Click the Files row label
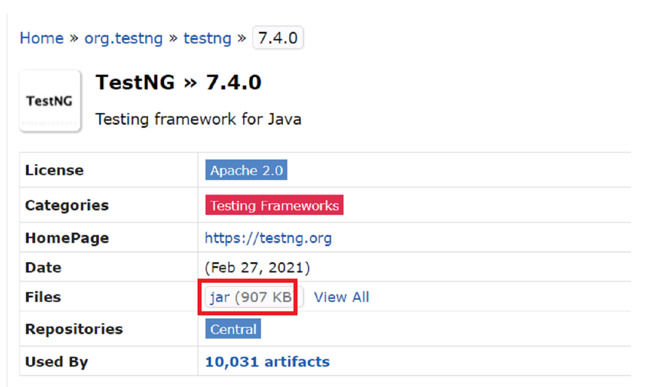This screenshot has height=387, width=647. pyautogui.click(x=43, y=297)
